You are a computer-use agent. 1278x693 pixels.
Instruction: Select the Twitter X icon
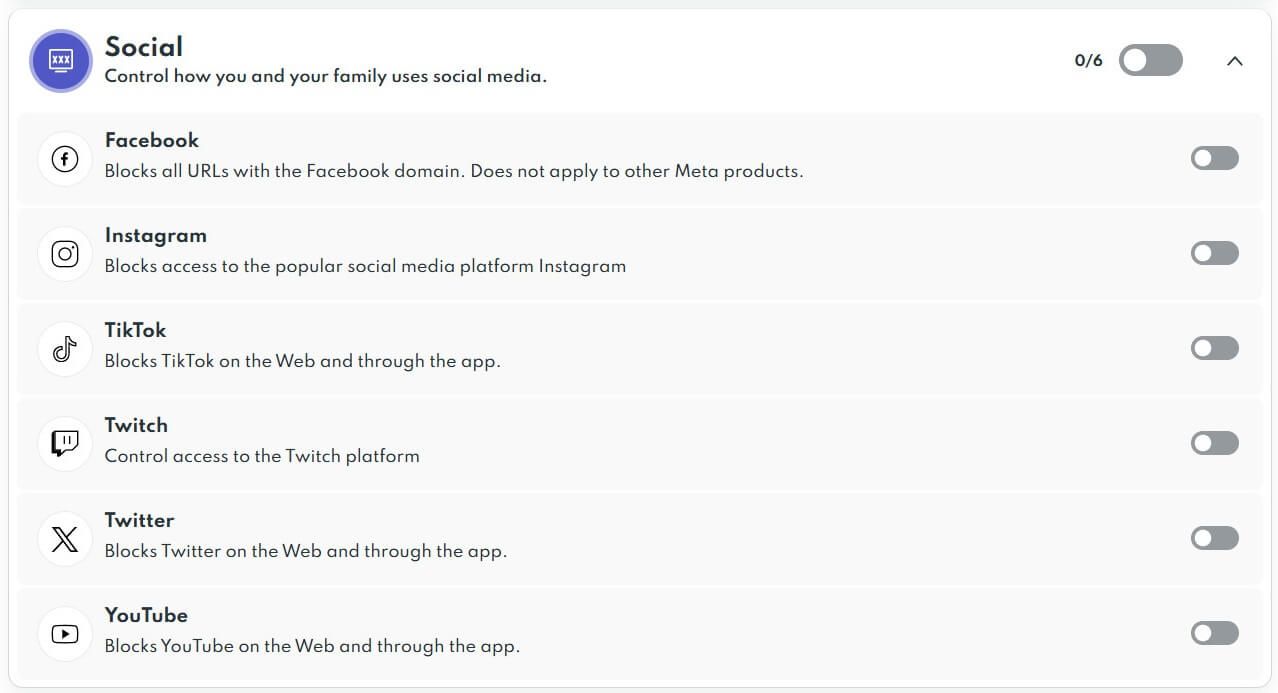(x=64, y=538)
